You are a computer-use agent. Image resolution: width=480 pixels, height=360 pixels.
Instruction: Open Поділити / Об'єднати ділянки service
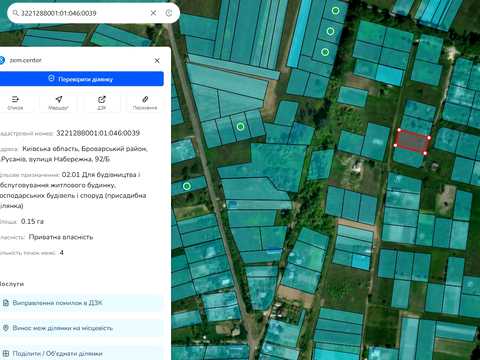pos(81,353)
